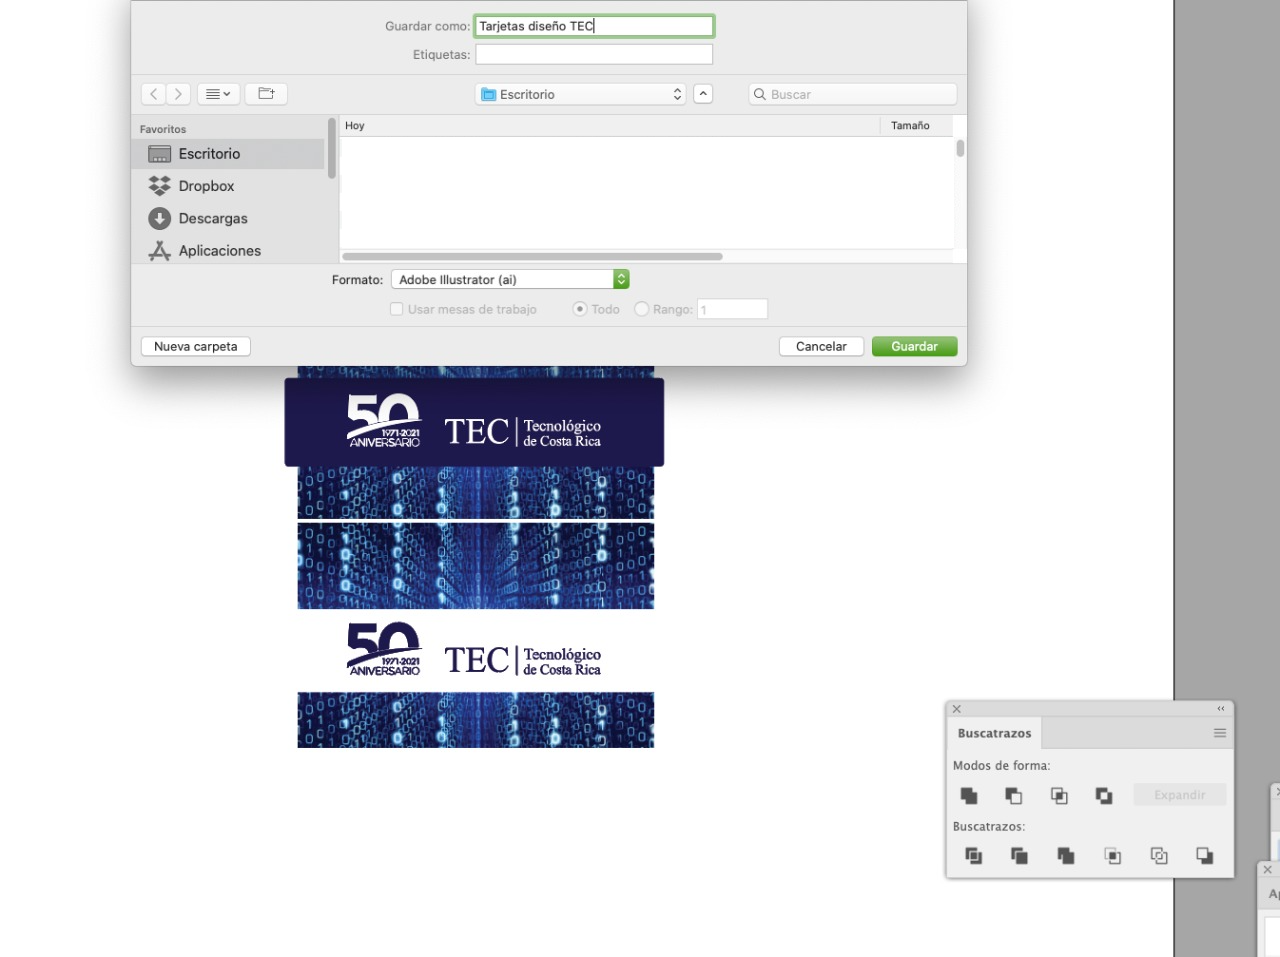Select Escritorio in the Favoritos sidebar

[x=228, y=154]
